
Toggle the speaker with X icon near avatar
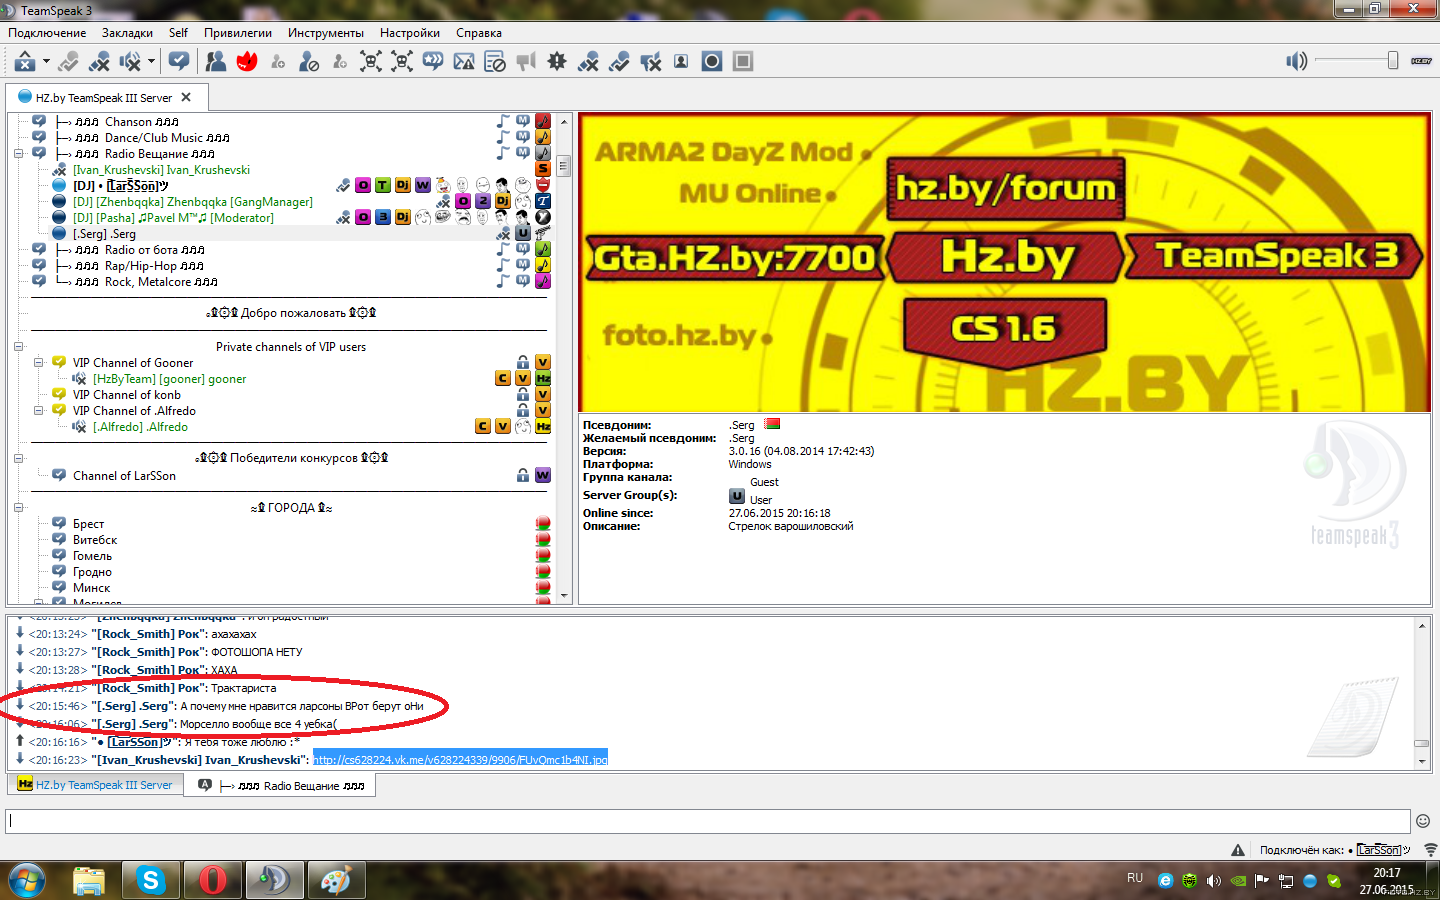(650, 61)
